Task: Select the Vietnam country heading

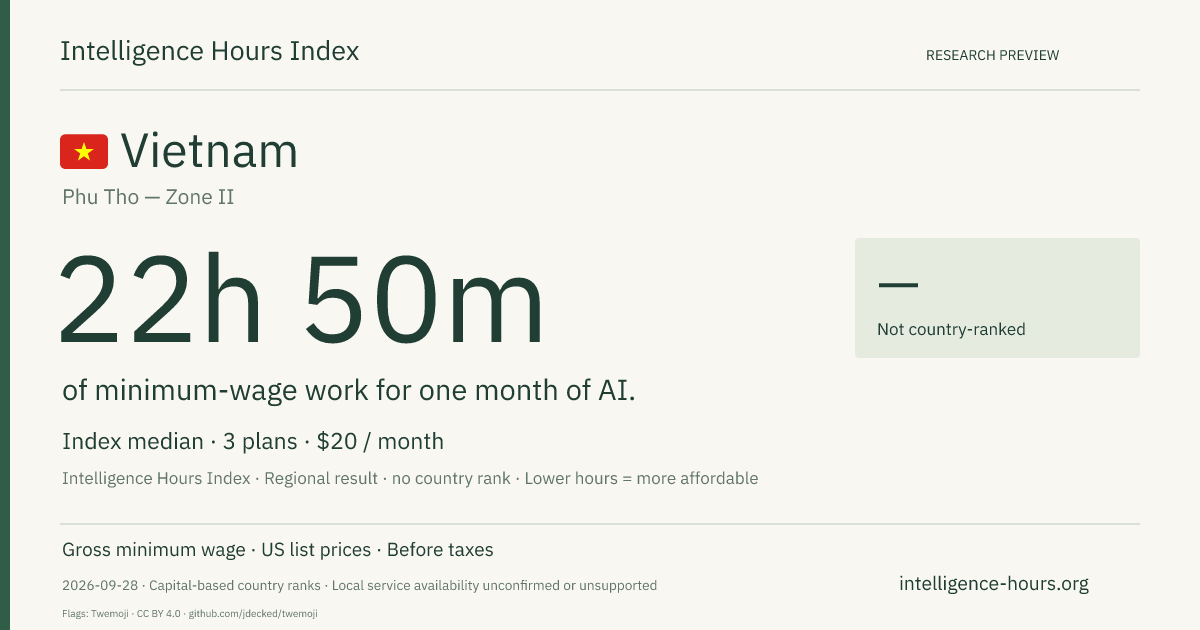Action: (x=209, y=151)
